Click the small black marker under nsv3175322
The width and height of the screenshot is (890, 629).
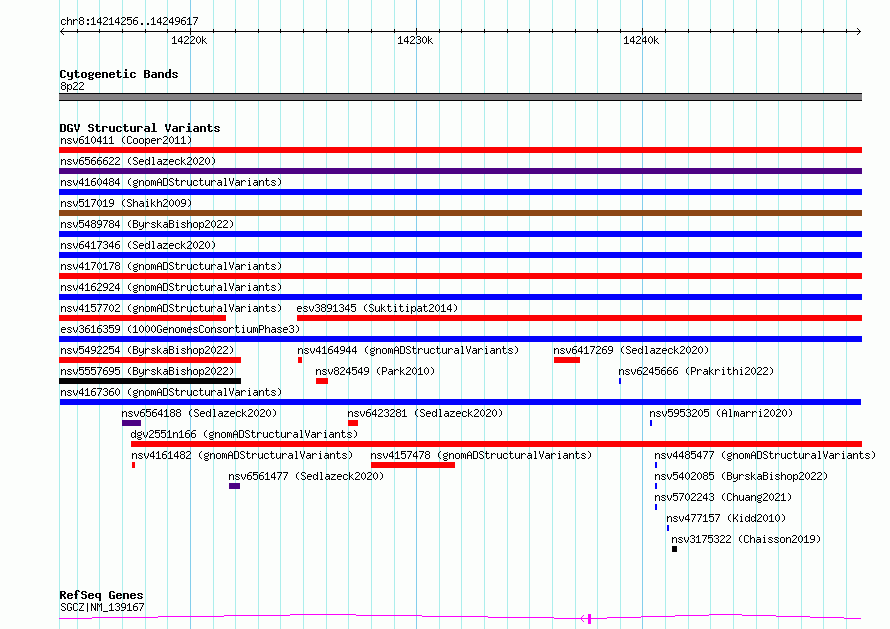point(674,549)
